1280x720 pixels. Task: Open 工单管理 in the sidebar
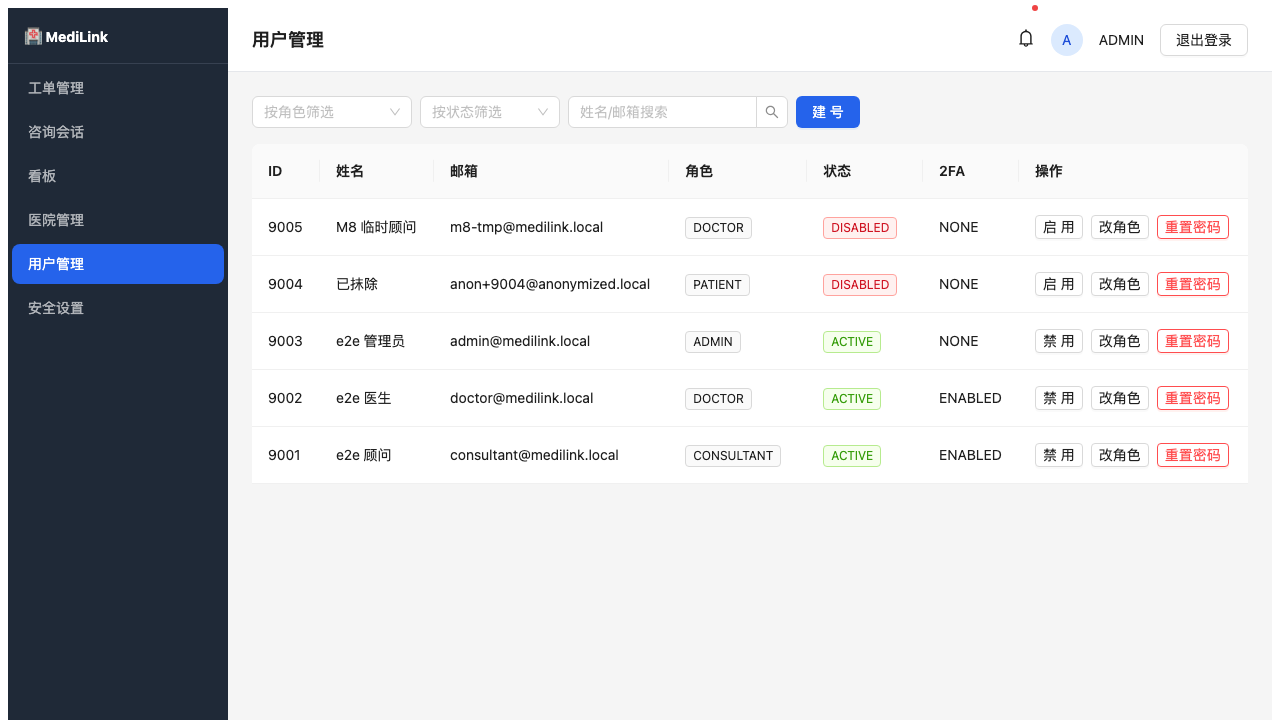pos(118,88)
